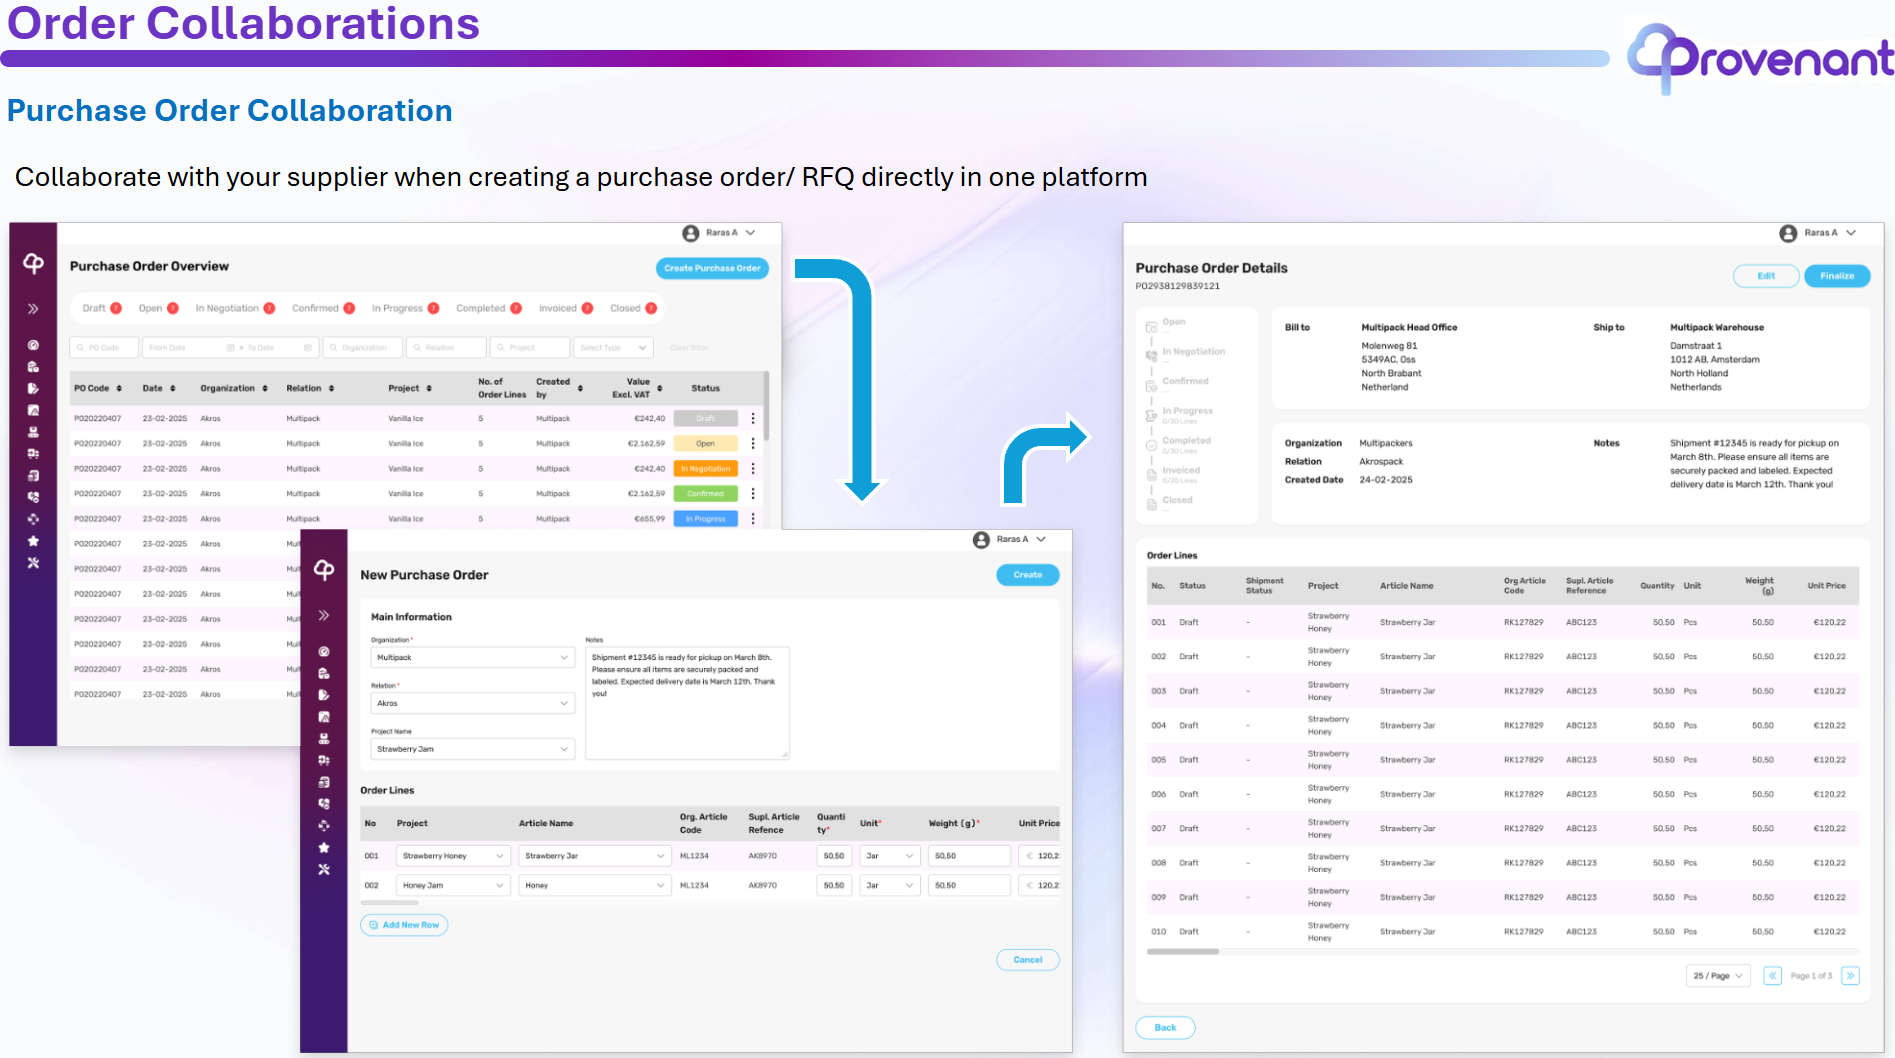This screenshot has height=1058, width=1895.
Task: Click the Cancel button
Action: coord(1028,960)
